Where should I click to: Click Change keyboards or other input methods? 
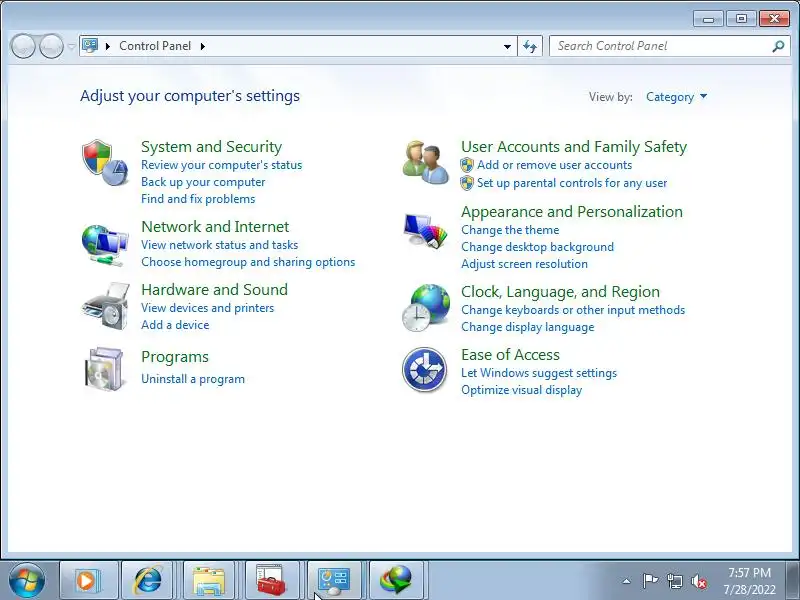pos(573,310)
